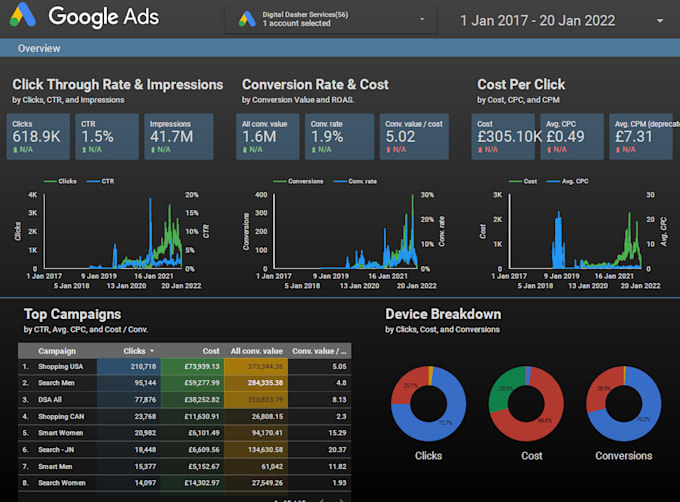This screenshot has width=680, height=502.
Task: Select the Shopping CAN campaign row
Action: click(185, 417)
